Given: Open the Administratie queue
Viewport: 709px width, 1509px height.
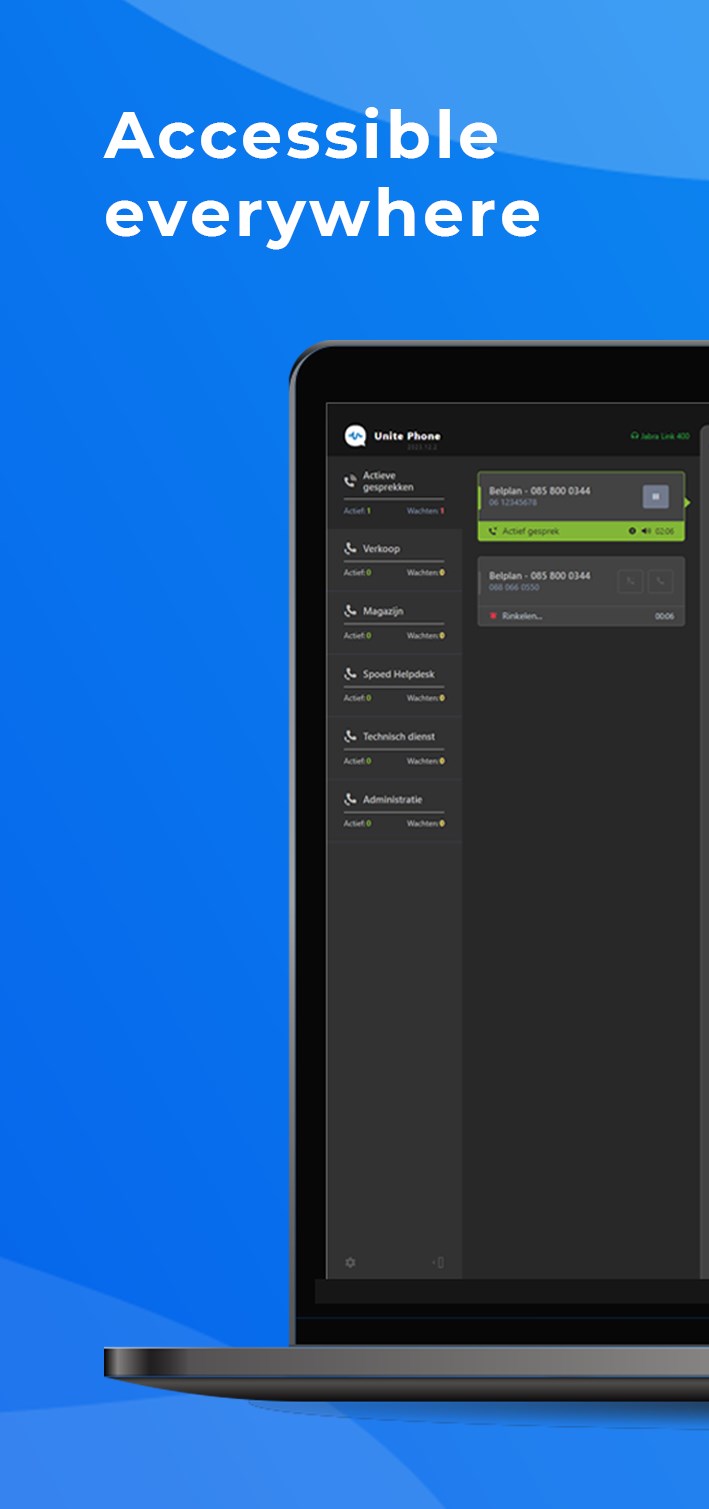Looking at the screenshot, I should coord(394,810).
